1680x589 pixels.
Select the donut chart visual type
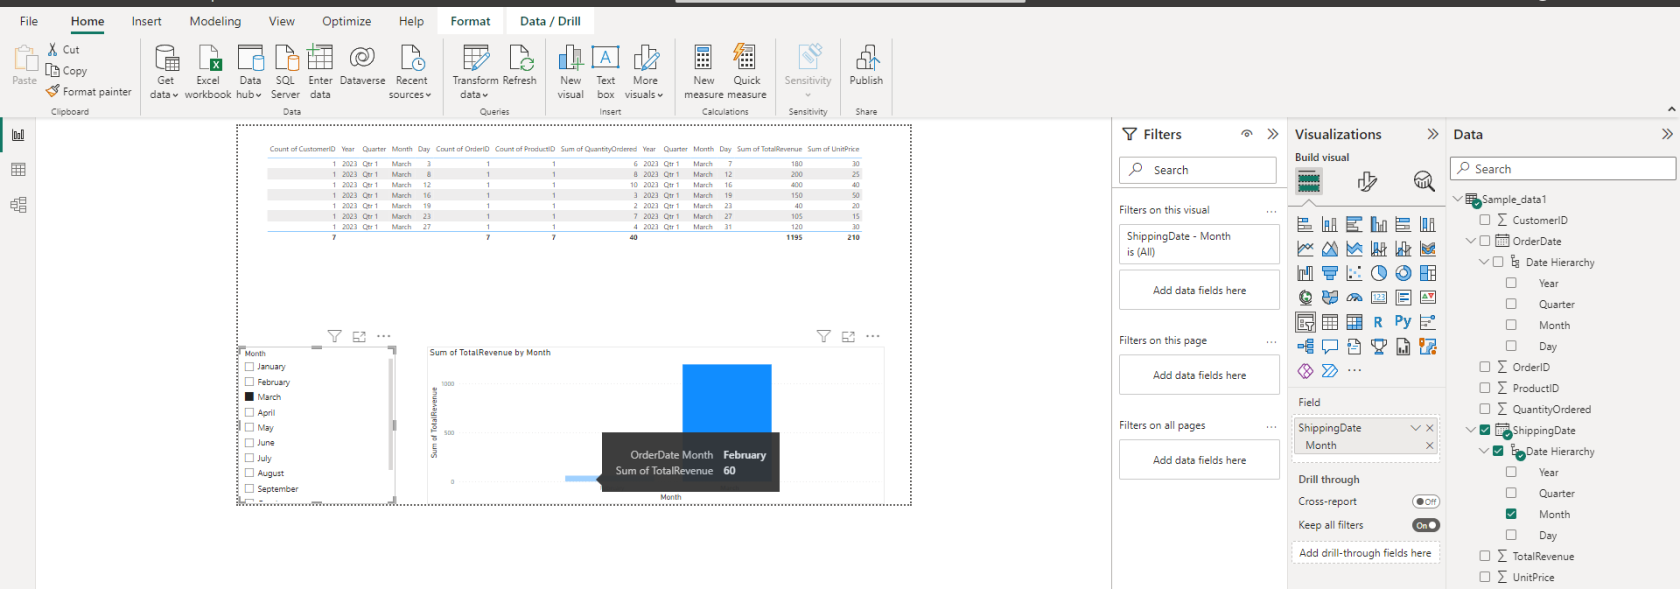1403,273
